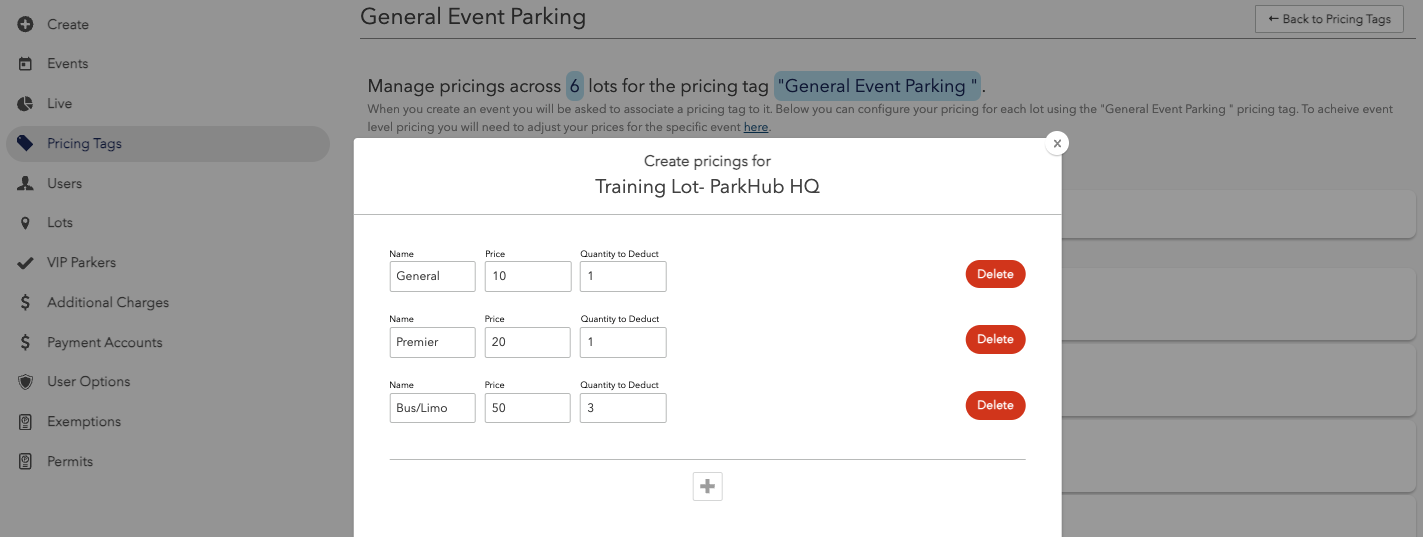Screen dimensions: 1423x537
Task: Edit General row quantity to deduct field
Action: 623,277
